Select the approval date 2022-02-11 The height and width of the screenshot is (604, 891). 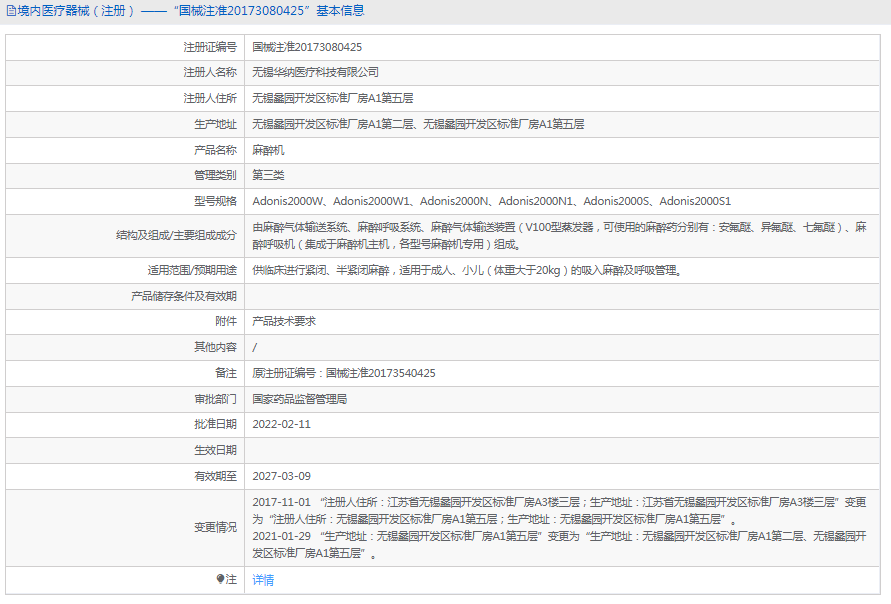[x=281, y=424]
